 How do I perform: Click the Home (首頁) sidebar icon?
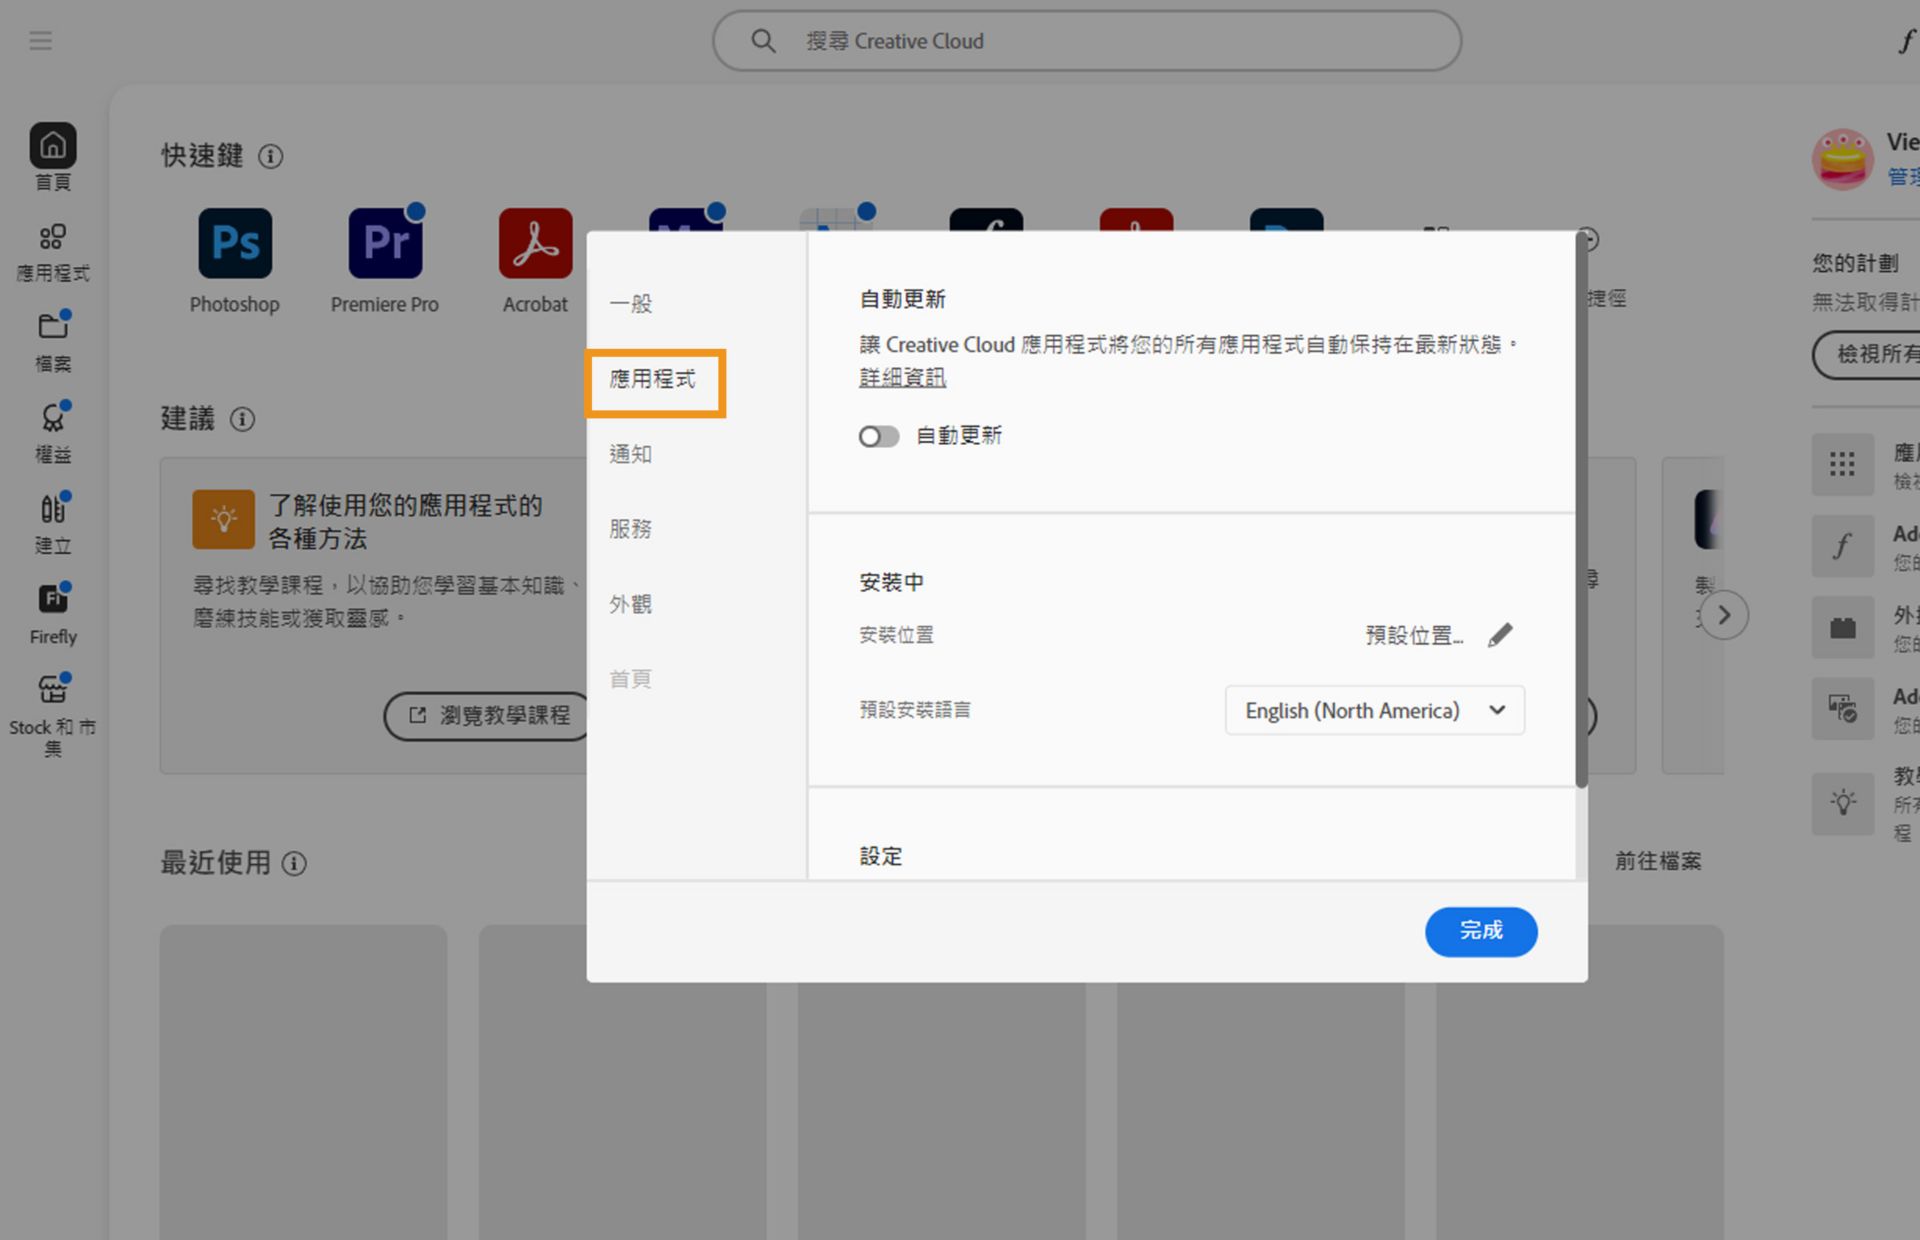tap(53, 147)
